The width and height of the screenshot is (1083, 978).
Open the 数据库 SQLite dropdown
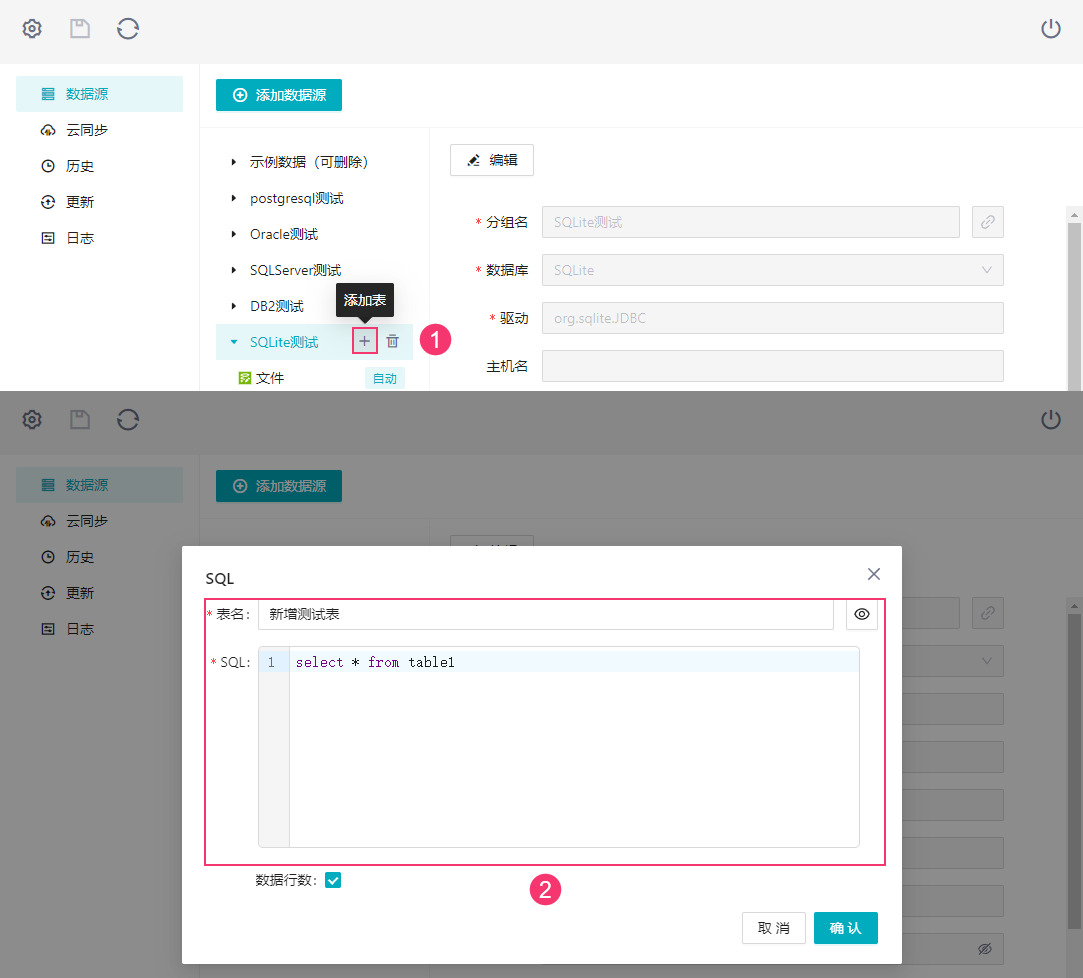(773, 270)
